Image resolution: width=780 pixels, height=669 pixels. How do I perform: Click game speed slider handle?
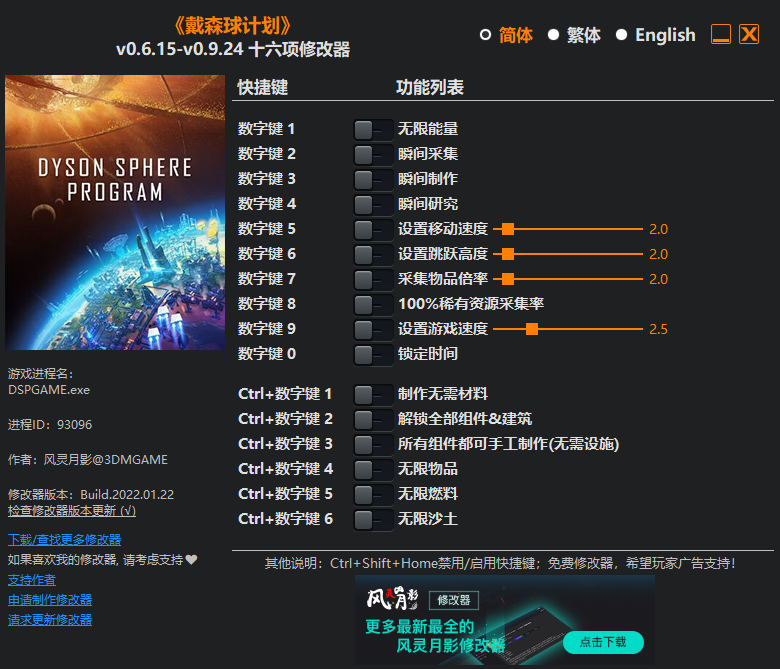coord(532,329)
